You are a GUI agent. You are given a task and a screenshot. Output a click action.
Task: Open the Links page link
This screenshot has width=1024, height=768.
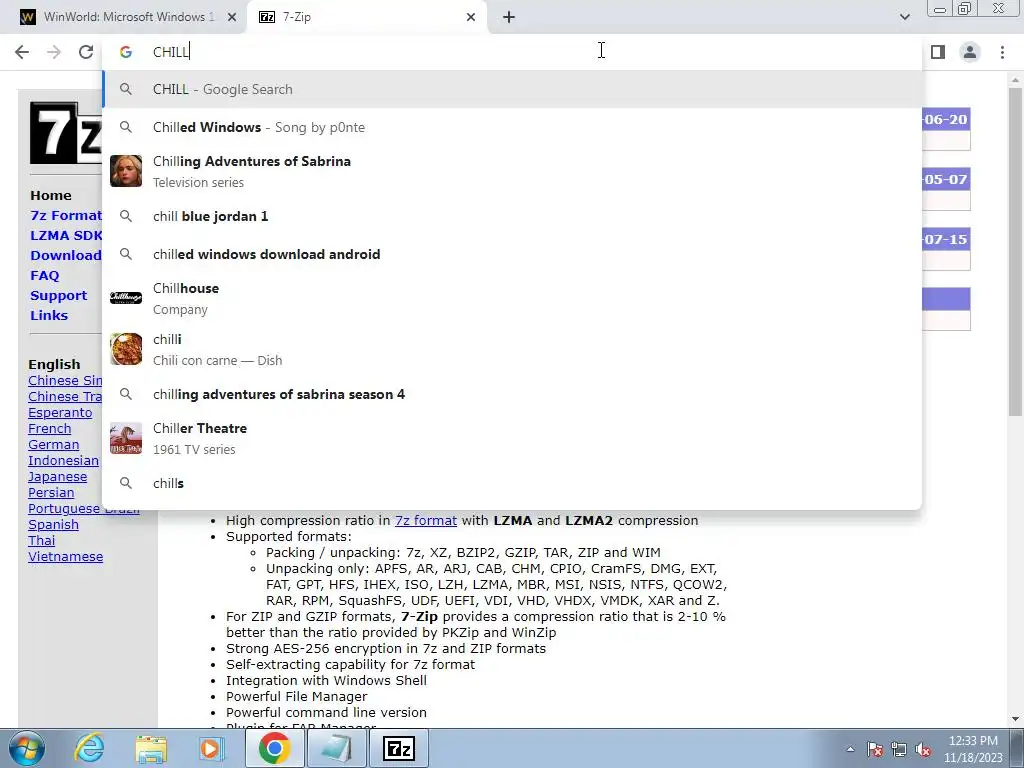click(x=49, y=315)
